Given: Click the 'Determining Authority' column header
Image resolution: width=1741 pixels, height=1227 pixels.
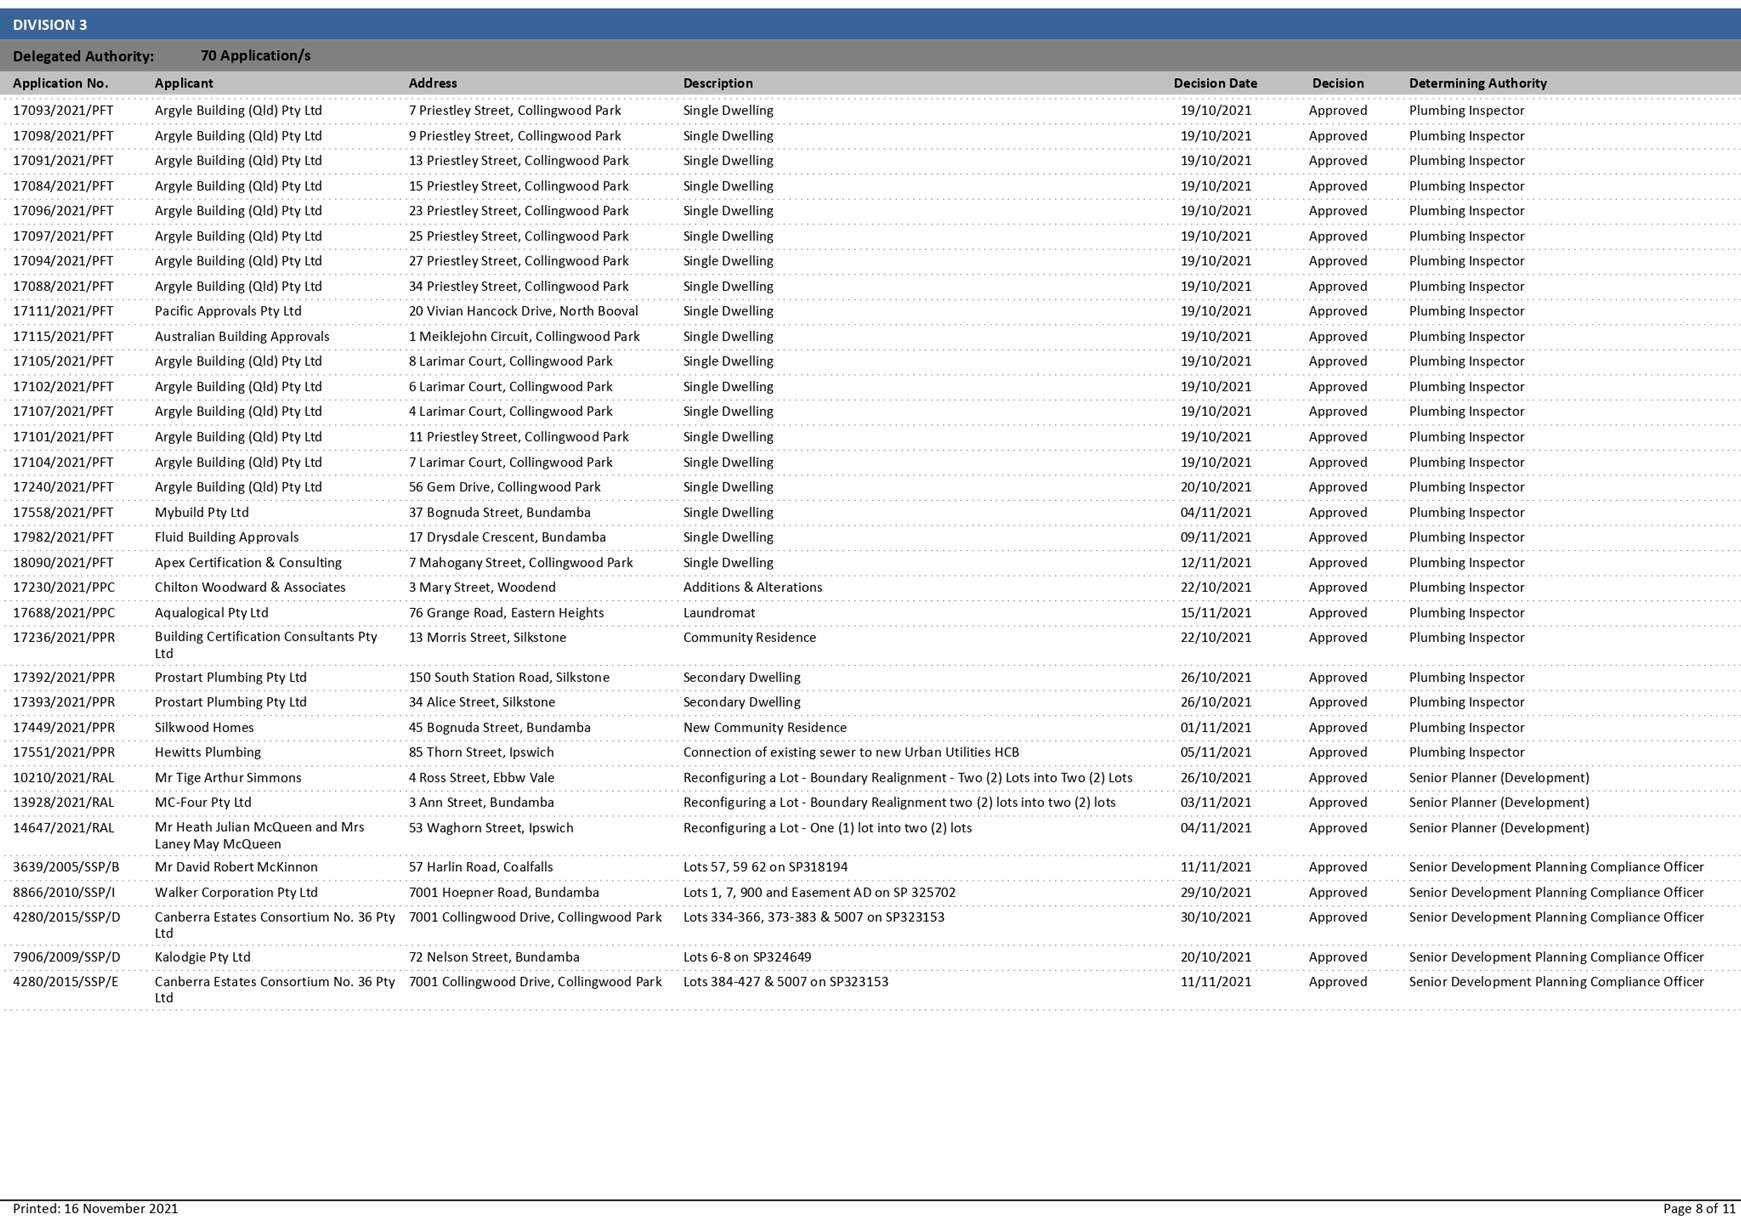Looking at the screenshot, I should point(1478,83).
